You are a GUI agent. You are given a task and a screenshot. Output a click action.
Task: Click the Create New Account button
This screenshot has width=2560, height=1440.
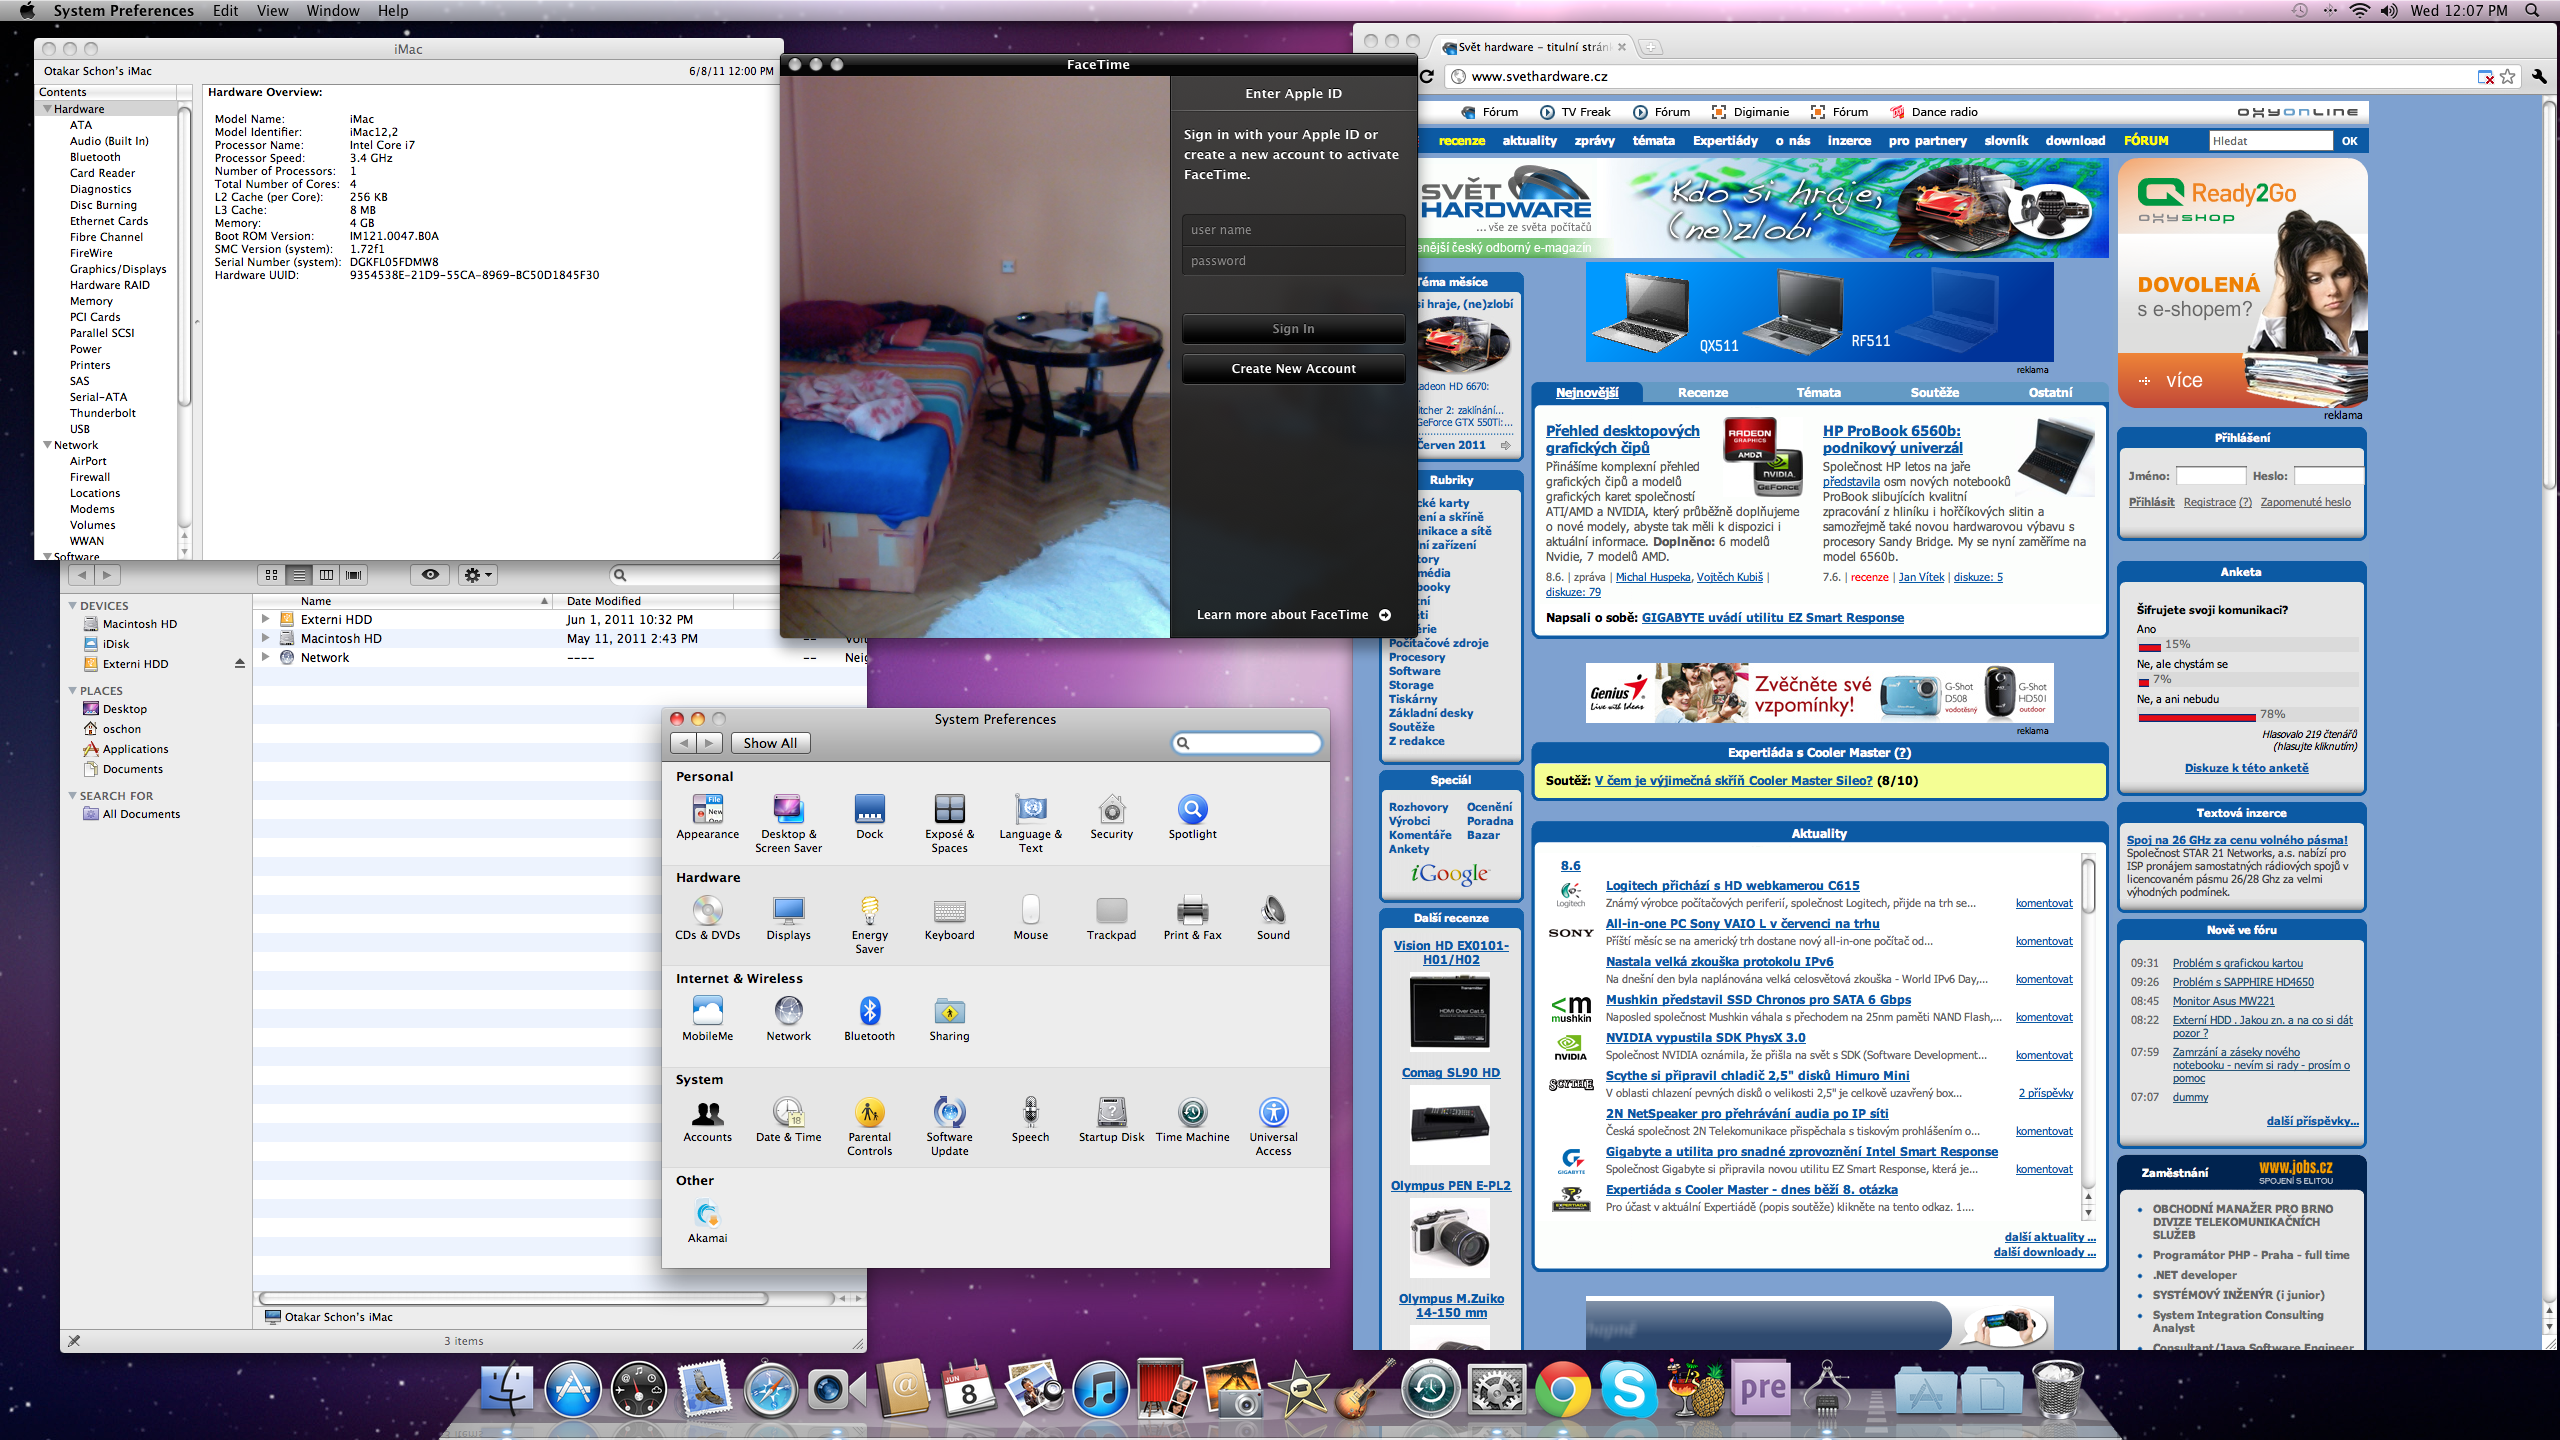tap(1293, 369)
